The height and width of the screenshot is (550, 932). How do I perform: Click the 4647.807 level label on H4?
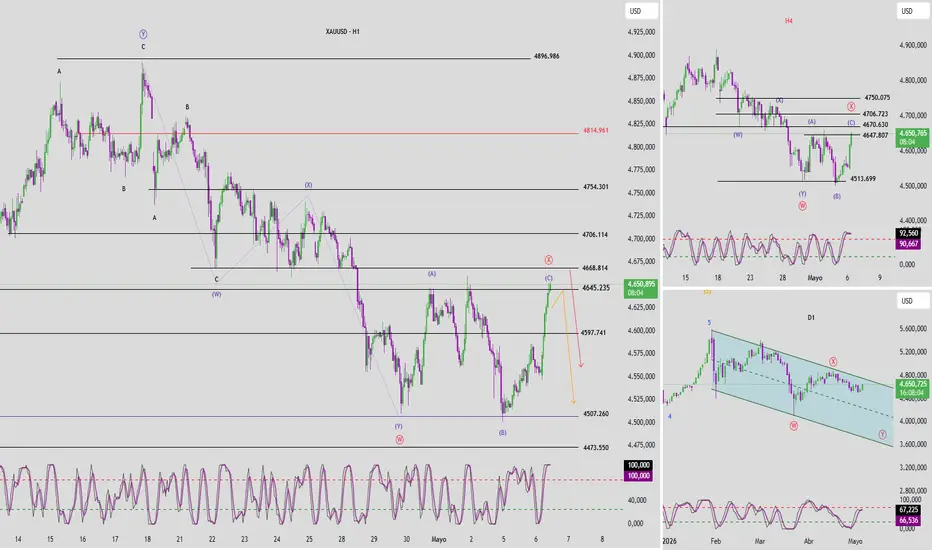point(875,136)
